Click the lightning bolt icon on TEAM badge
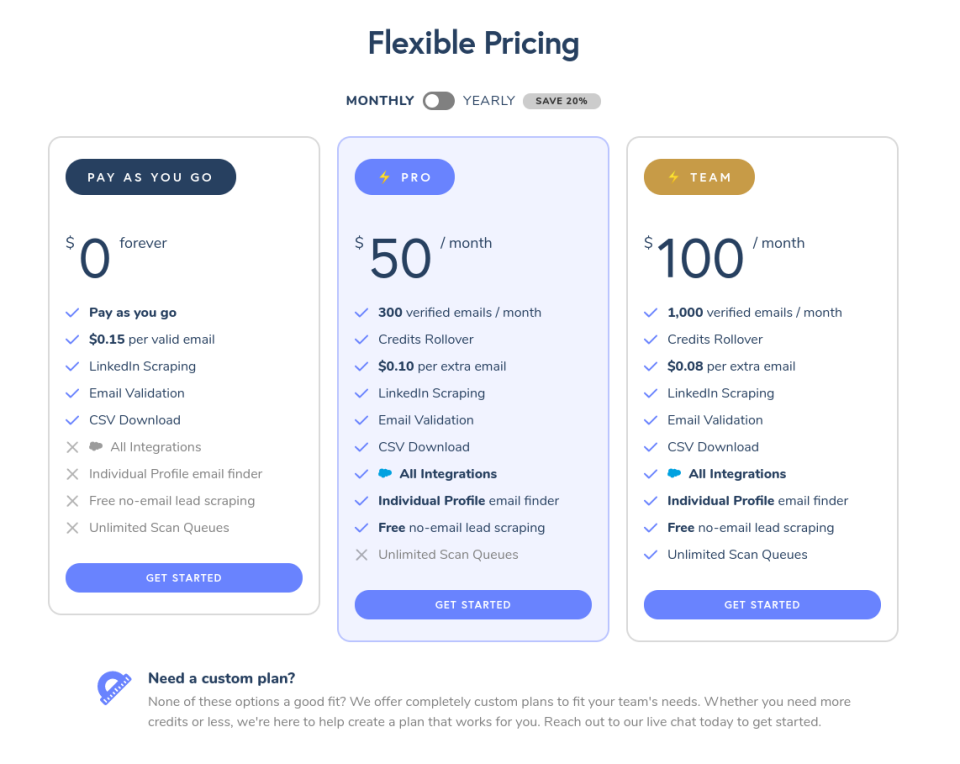The image size is (960, 764). (673, 177)
